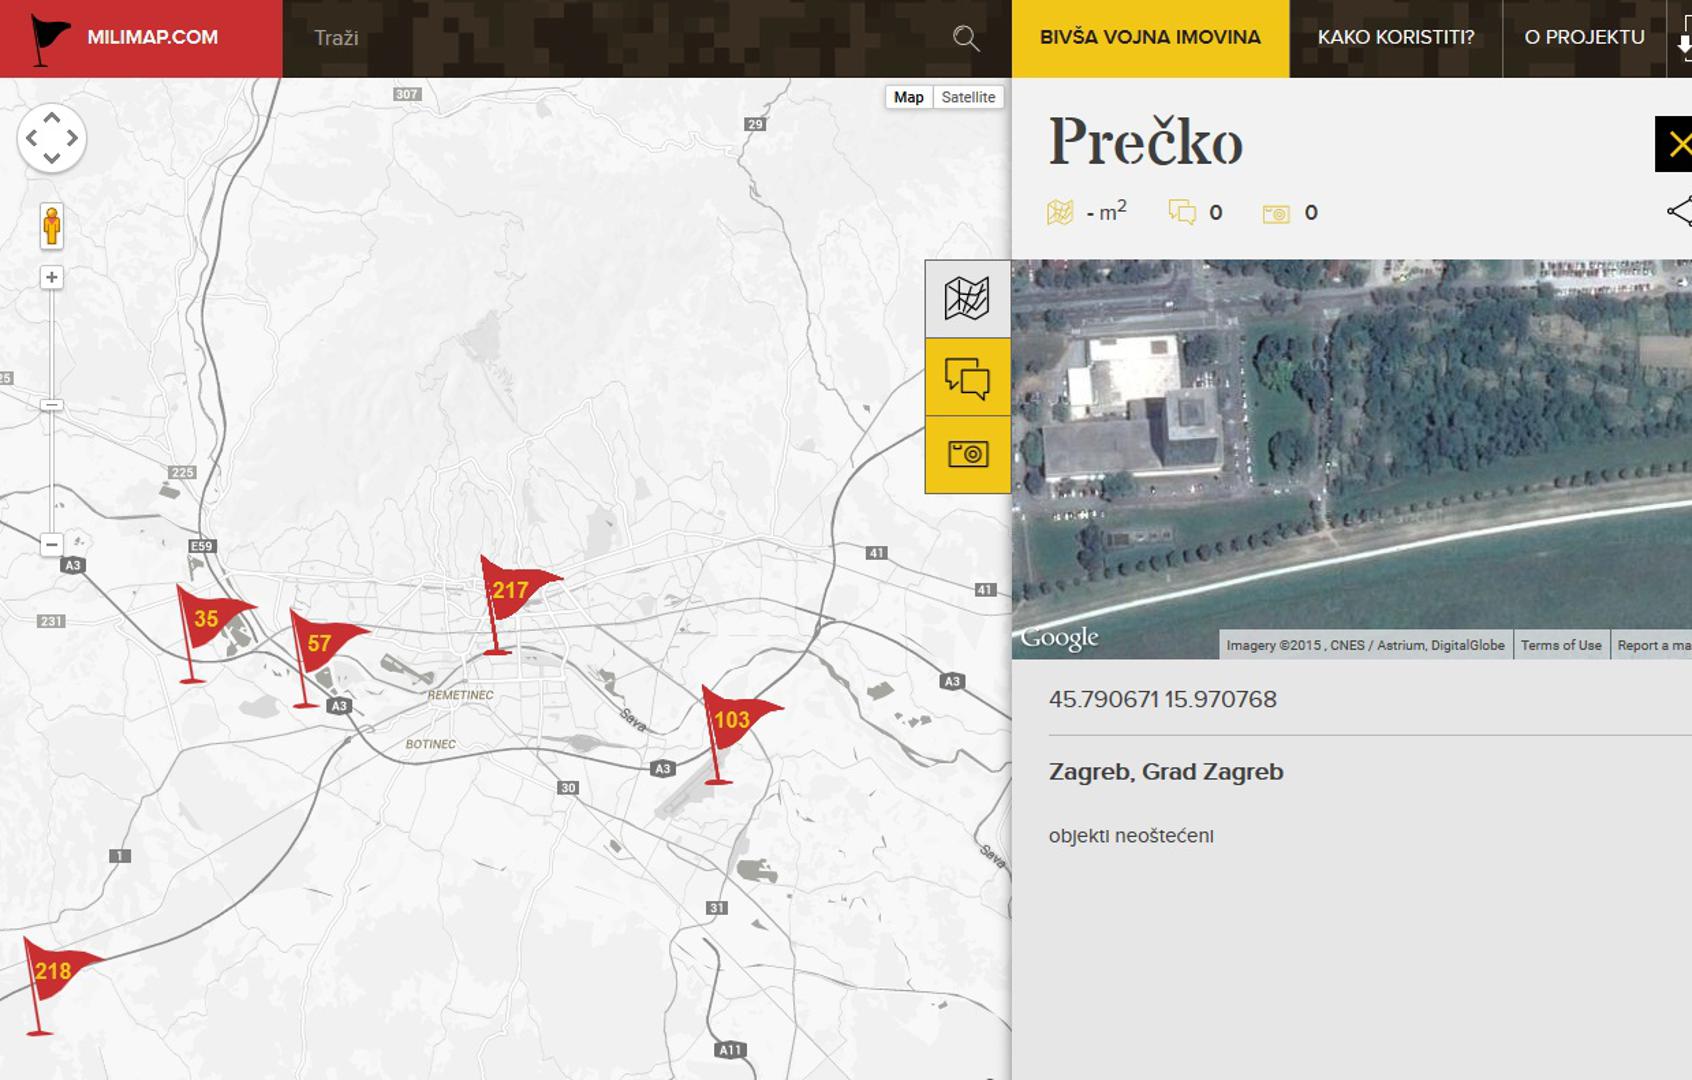Switch map to Satellite view
Viewport: 1692px width, 1080px height.
pyautogui.click(x=967, y=97)
